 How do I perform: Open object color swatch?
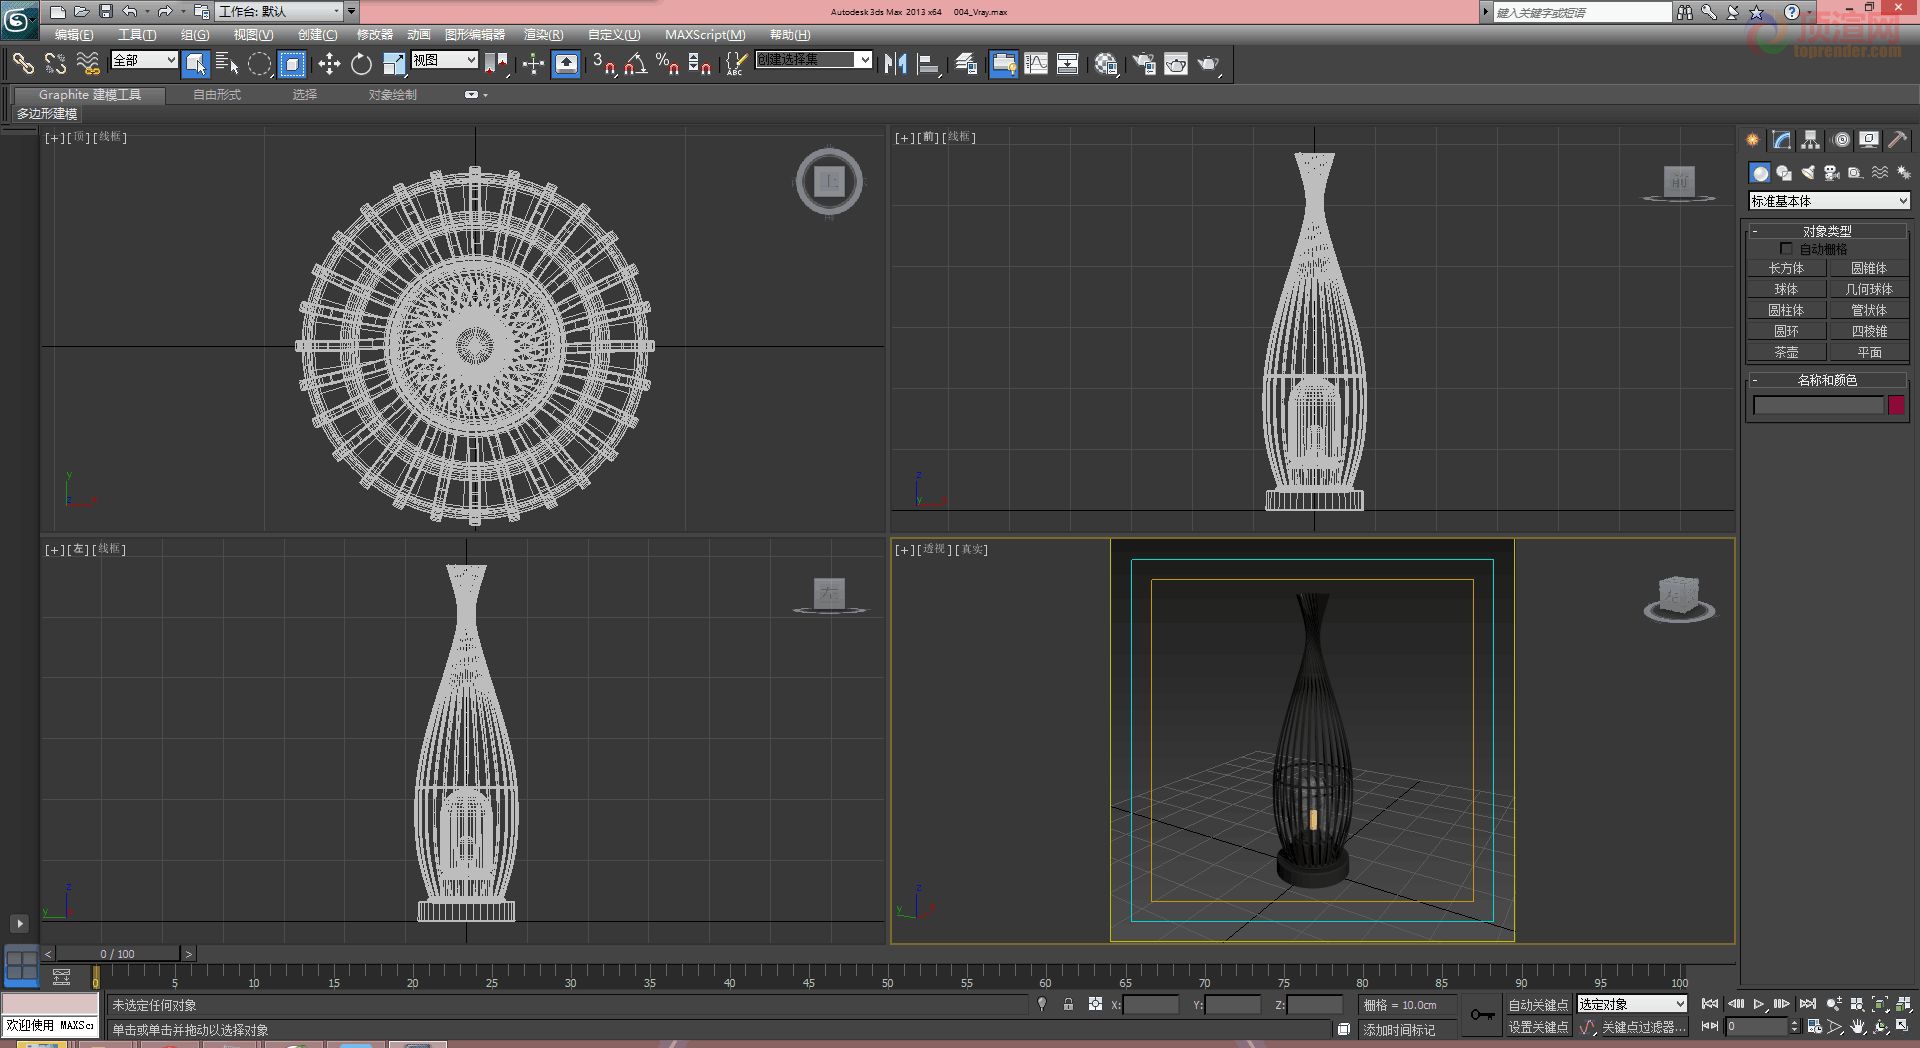coord(1896,405)
